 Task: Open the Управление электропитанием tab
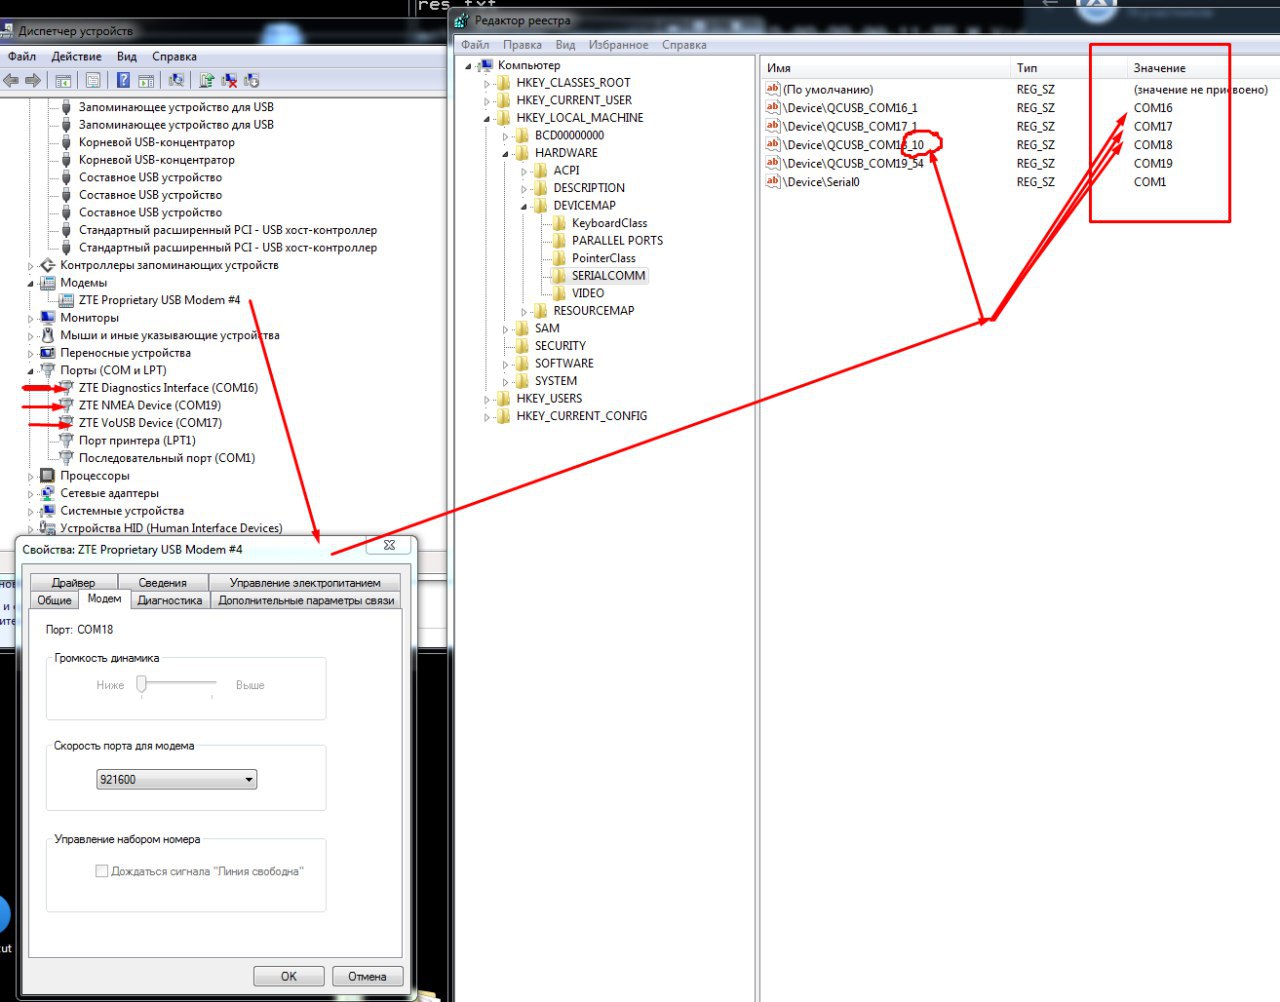305,583
